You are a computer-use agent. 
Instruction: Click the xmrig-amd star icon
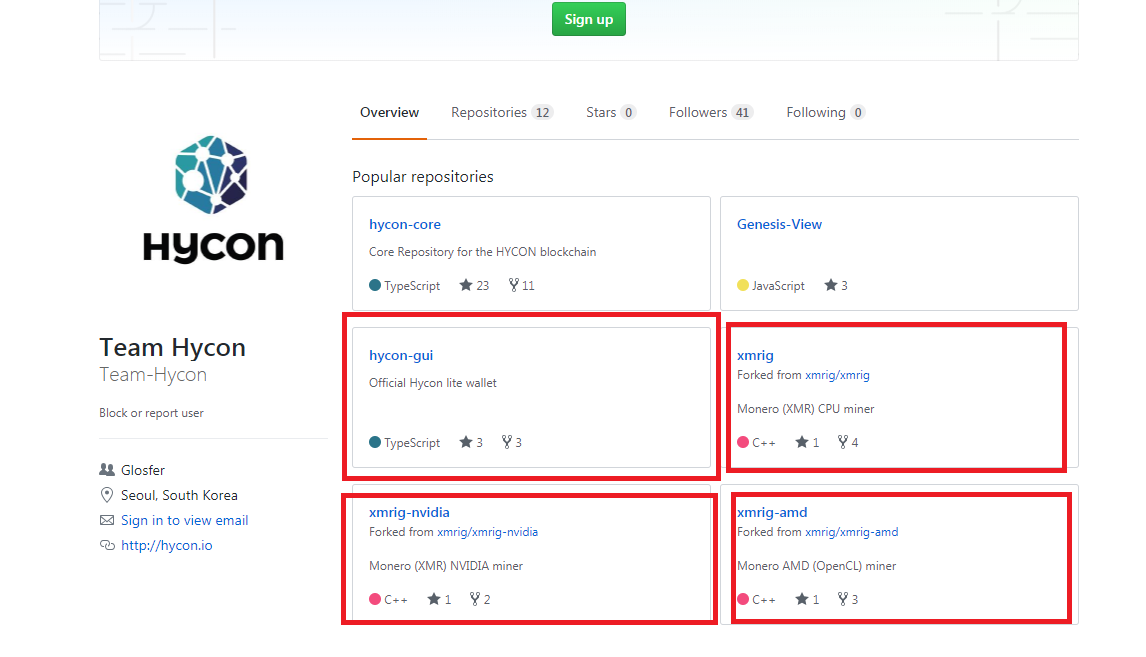click(802, 599)
